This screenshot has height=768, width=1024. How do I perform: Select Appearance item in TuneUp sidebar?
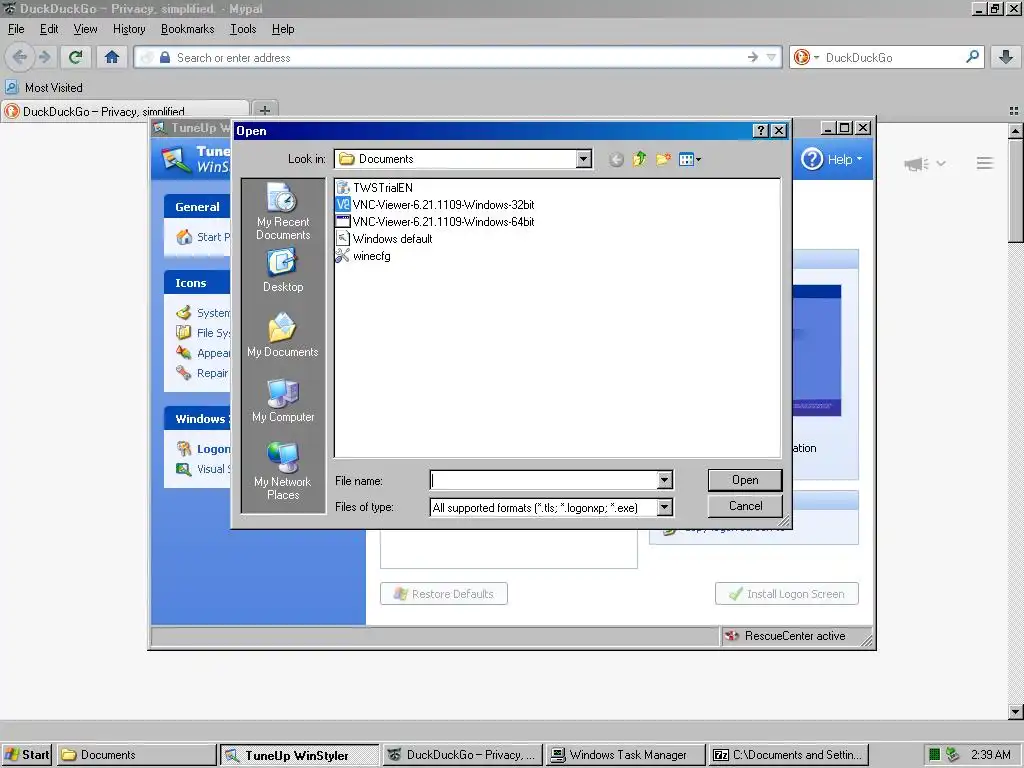(203, 353)
